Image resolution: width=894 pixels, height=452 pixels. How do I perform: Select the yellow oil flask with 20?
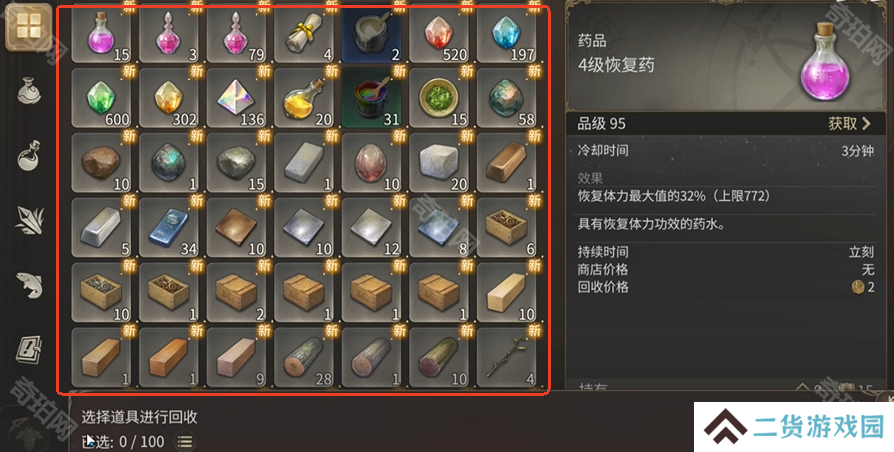coord(304,97)
